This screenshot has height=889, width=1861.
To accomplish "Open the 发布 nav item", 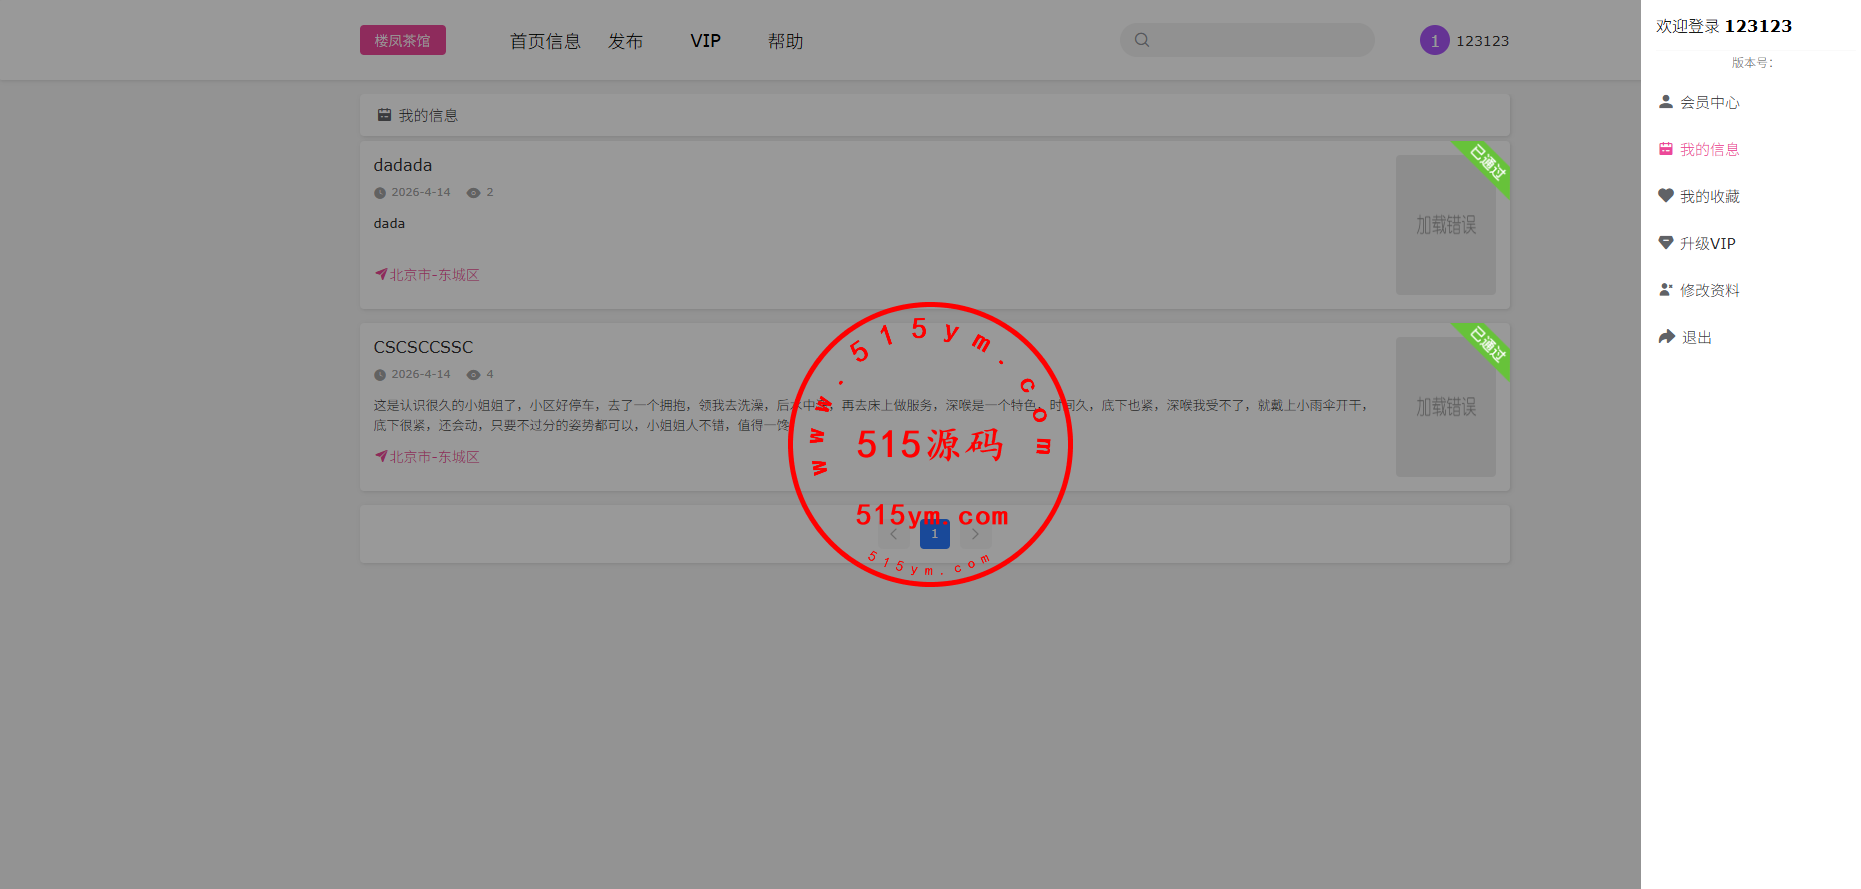I will (x=625, y=41).
